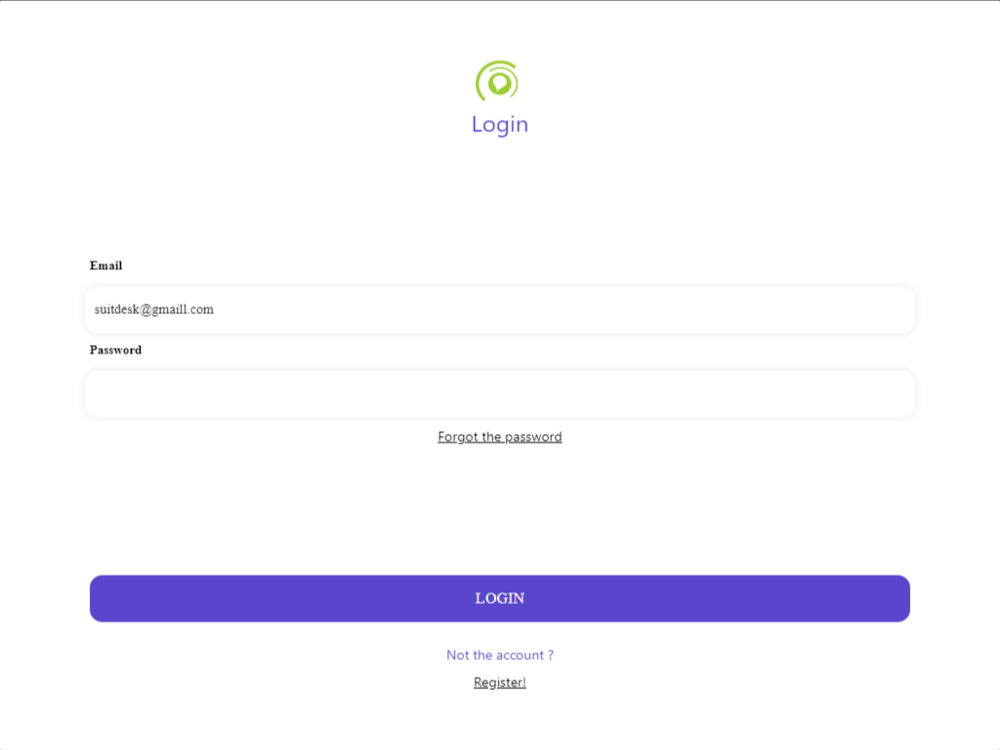Screen dimensions: 1000x750
Task: Click the text Not the account ?
Action: tap(500, 655)
